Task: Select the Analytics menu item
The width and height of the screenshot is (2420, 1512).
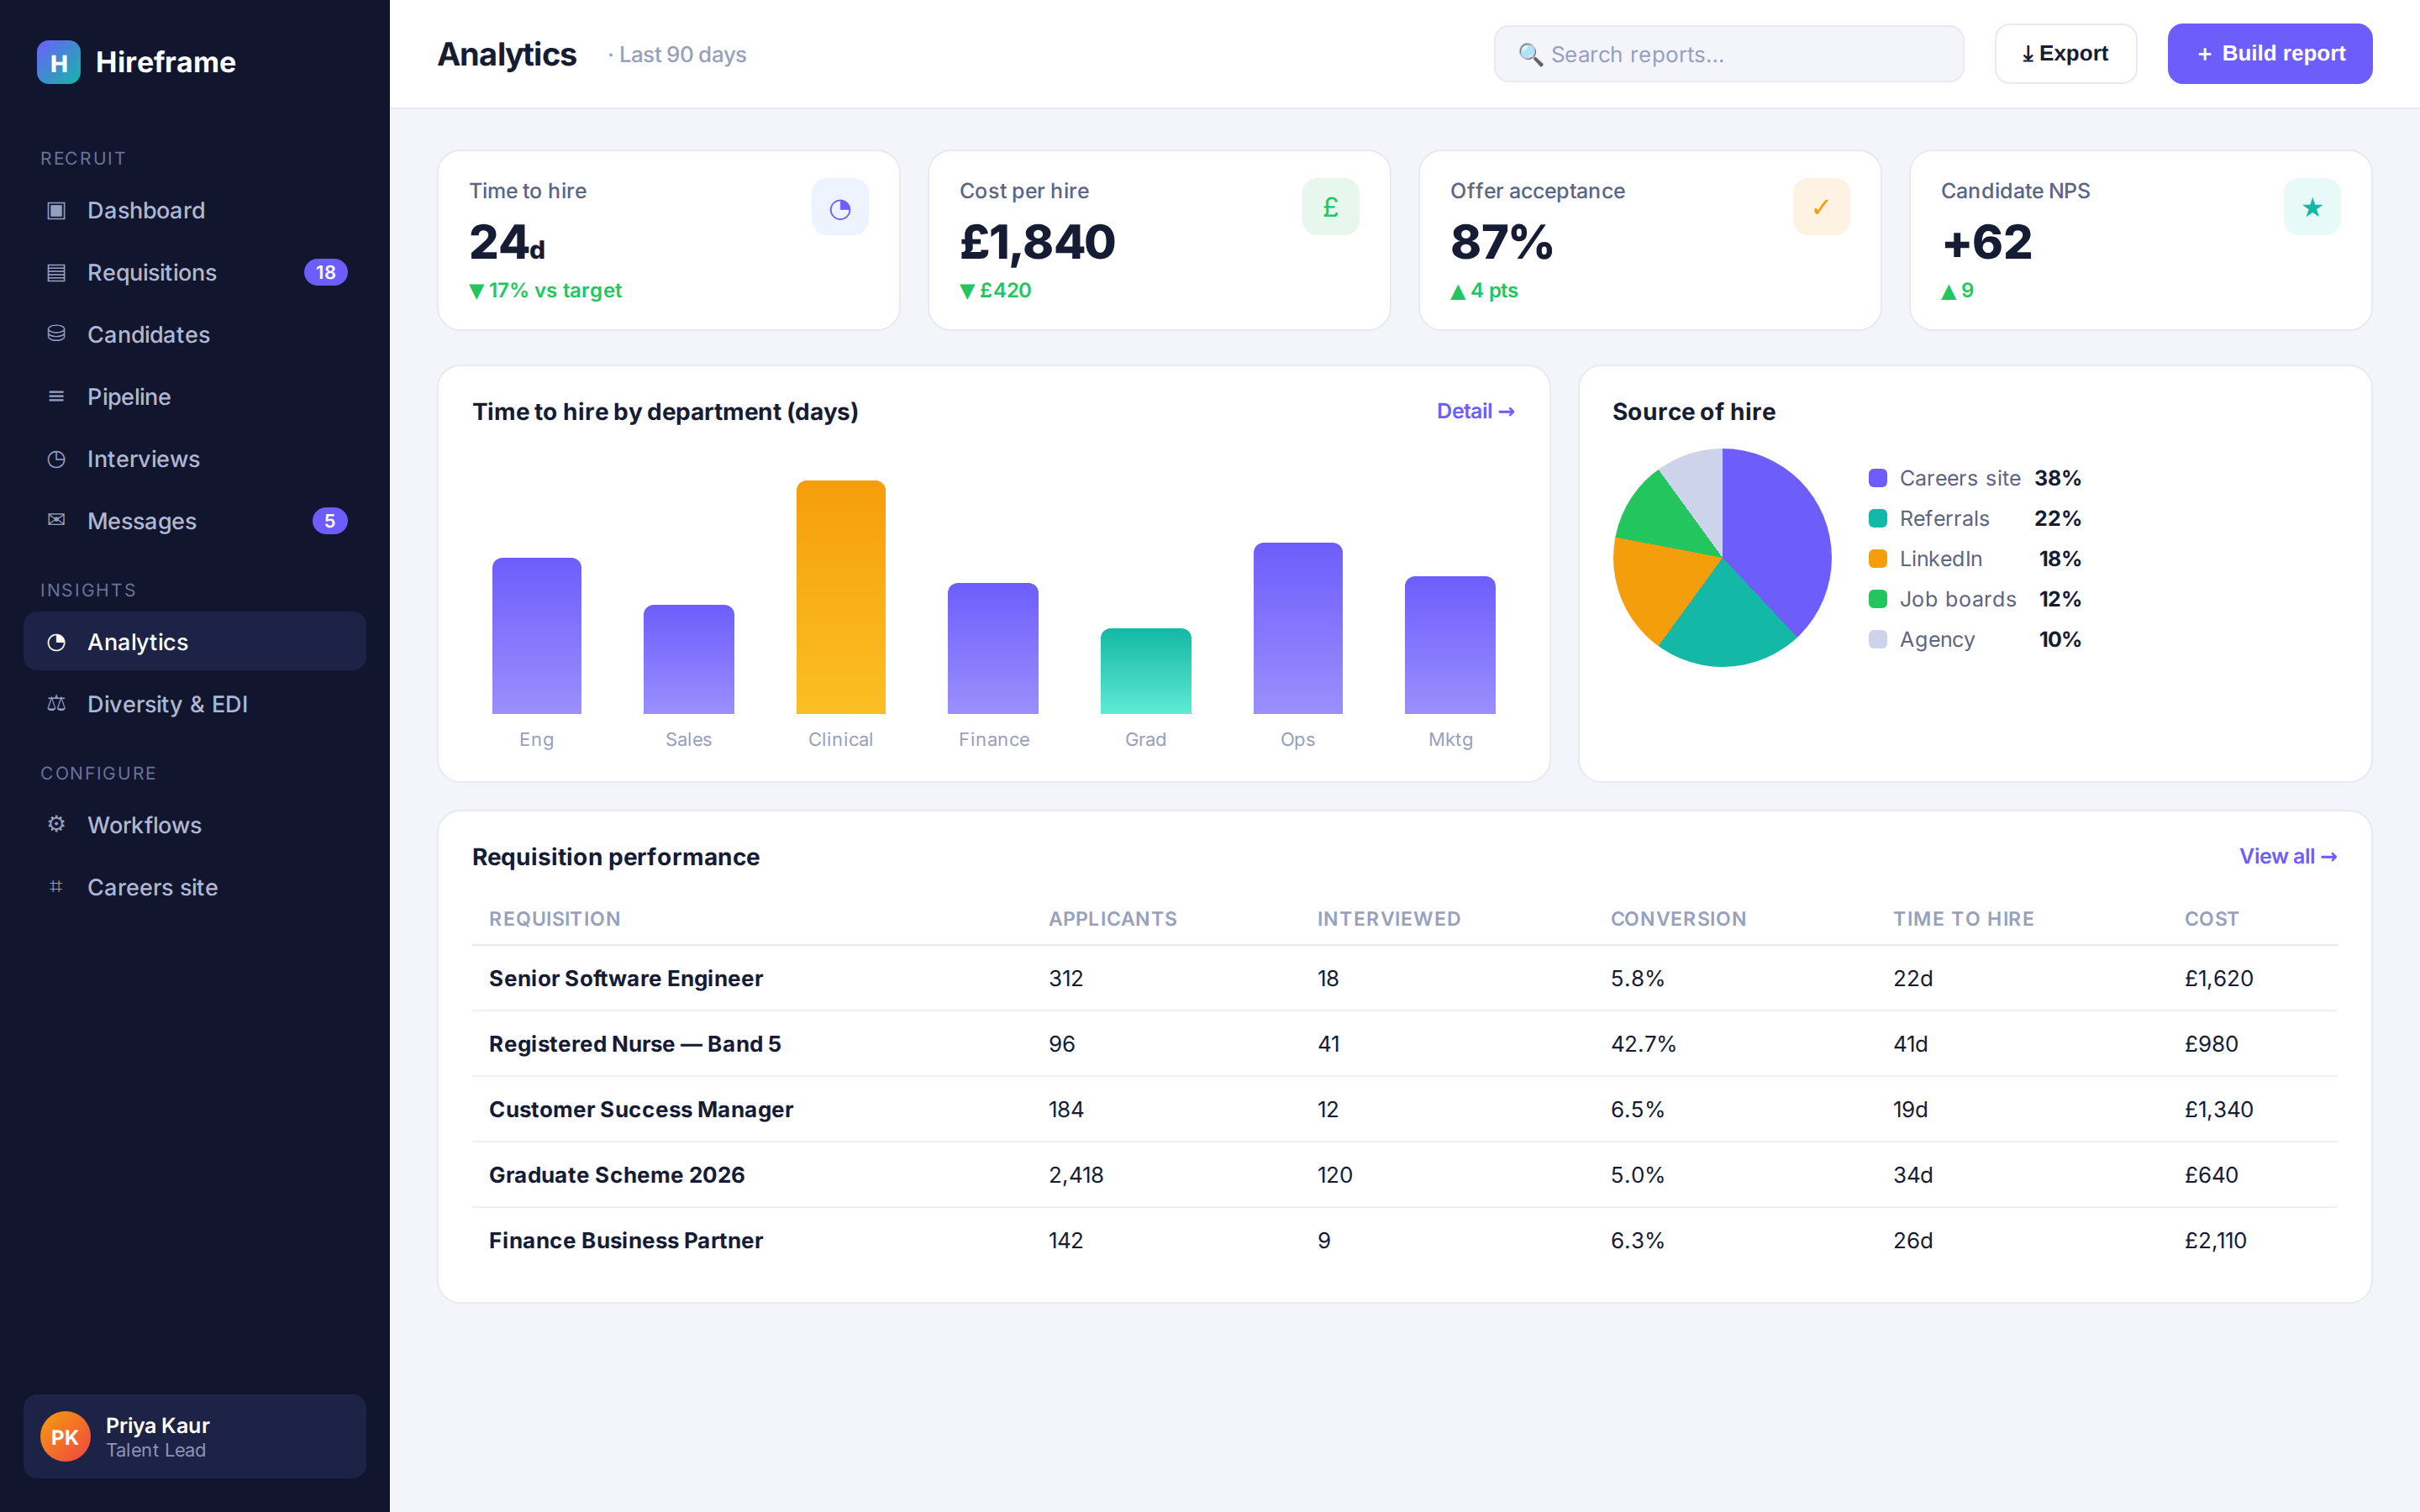Action: pyautogui.click(x=195, y=642)
